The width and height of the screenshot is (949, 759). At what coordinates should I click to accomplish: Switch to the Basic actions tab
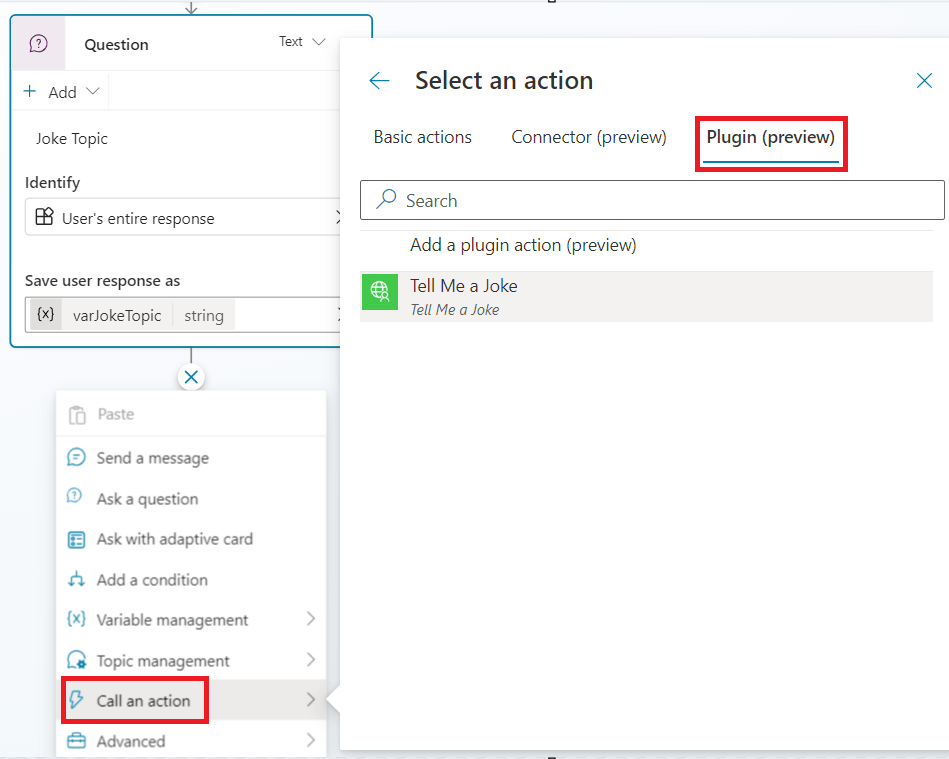[x=422, y=137]
